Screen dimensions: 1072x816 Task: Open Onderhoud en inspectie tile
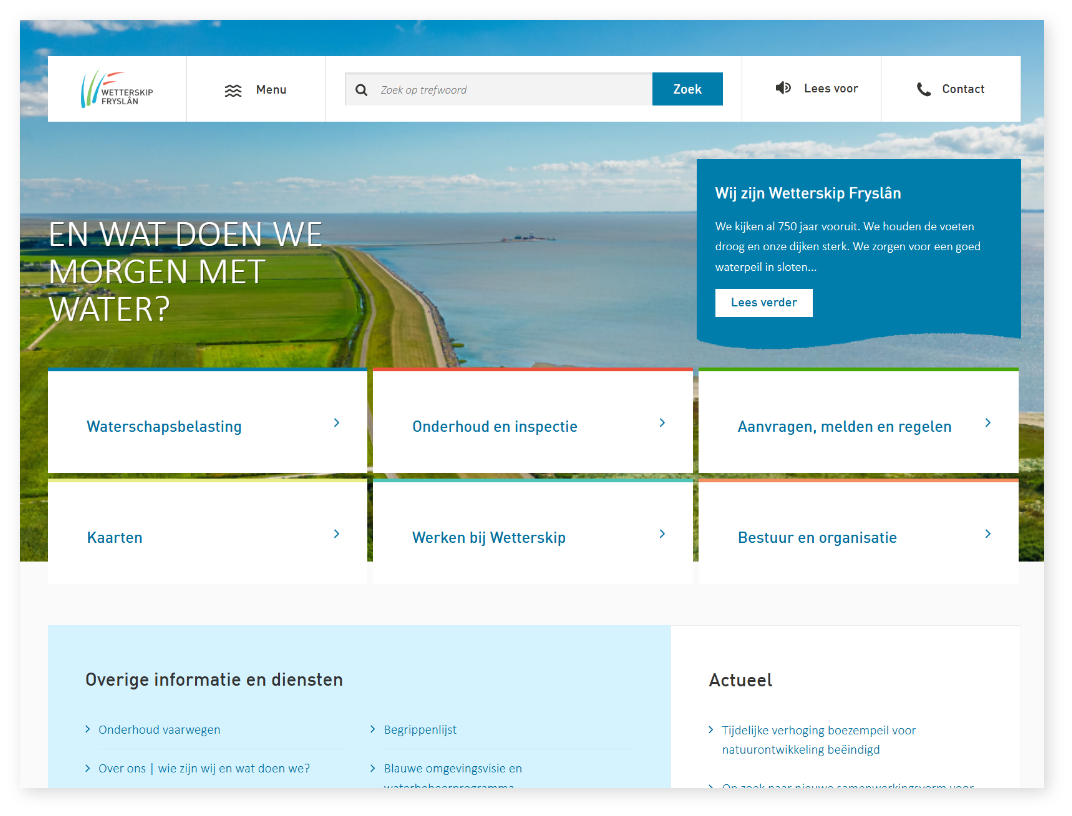(x=533, y=422)
